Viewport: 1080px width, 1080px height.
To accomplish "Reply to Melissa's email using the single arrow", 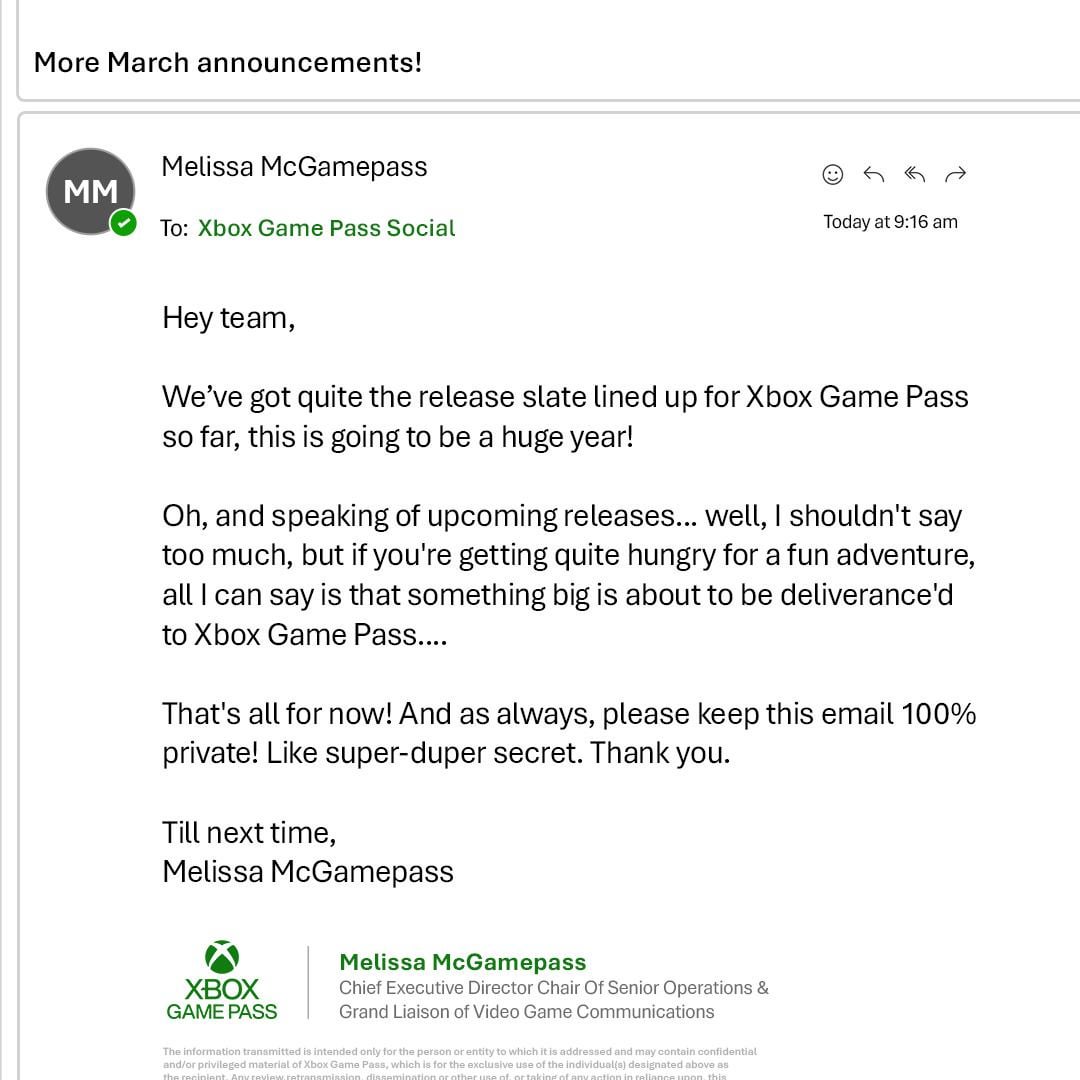I will (x=873, y=175).
